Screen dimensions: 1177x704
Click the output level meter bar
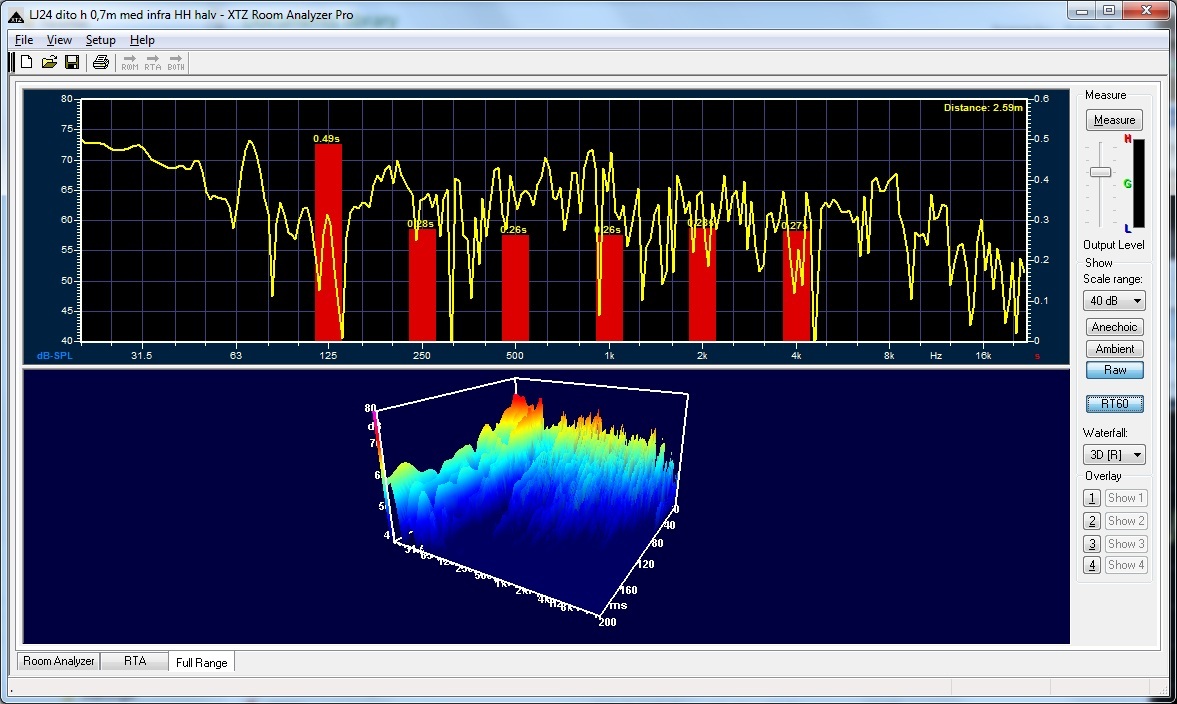(1139, 183)
